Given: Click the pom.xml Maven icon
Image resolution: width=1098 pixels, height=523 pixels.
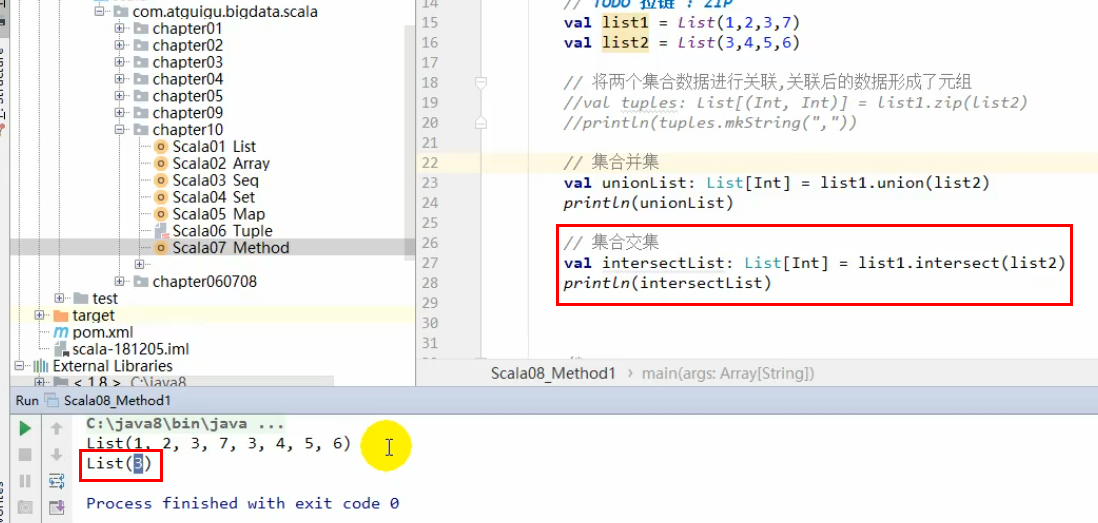Looking at the screenshot, I should coord(62,332).
